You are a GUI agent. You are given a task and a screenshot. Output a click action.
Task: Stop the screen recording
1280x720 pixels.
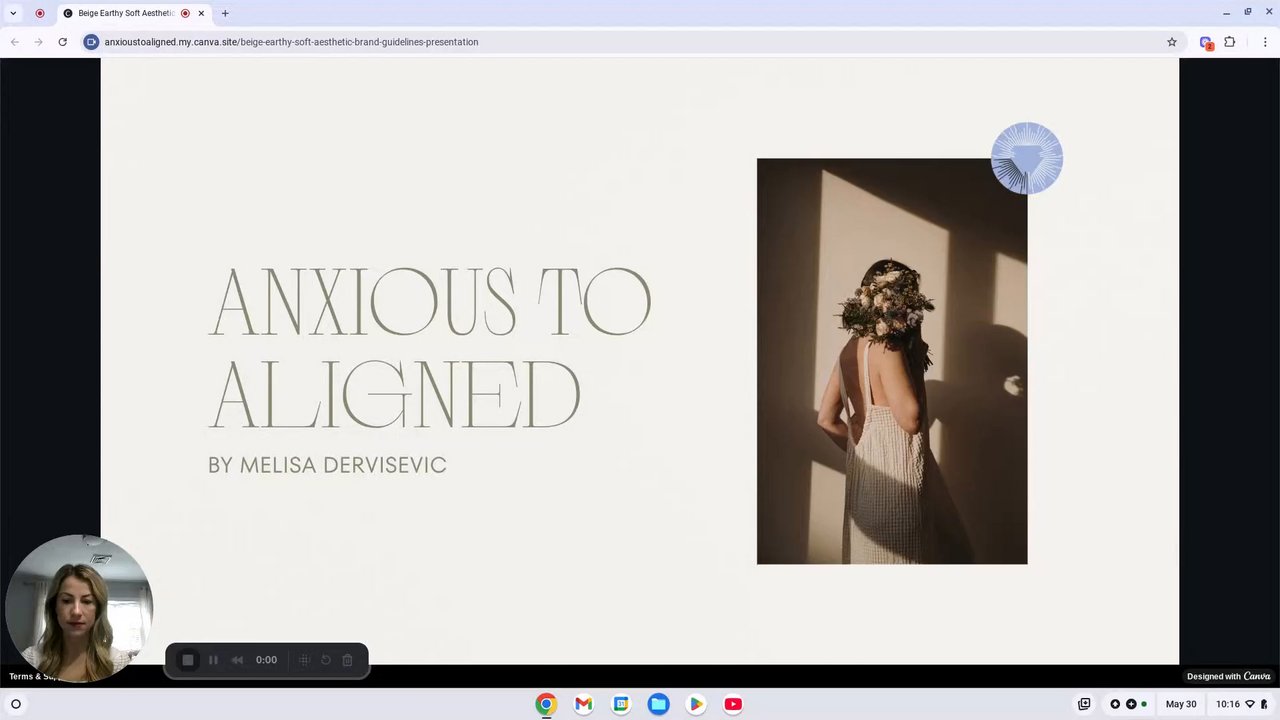(x=187, y=660)
